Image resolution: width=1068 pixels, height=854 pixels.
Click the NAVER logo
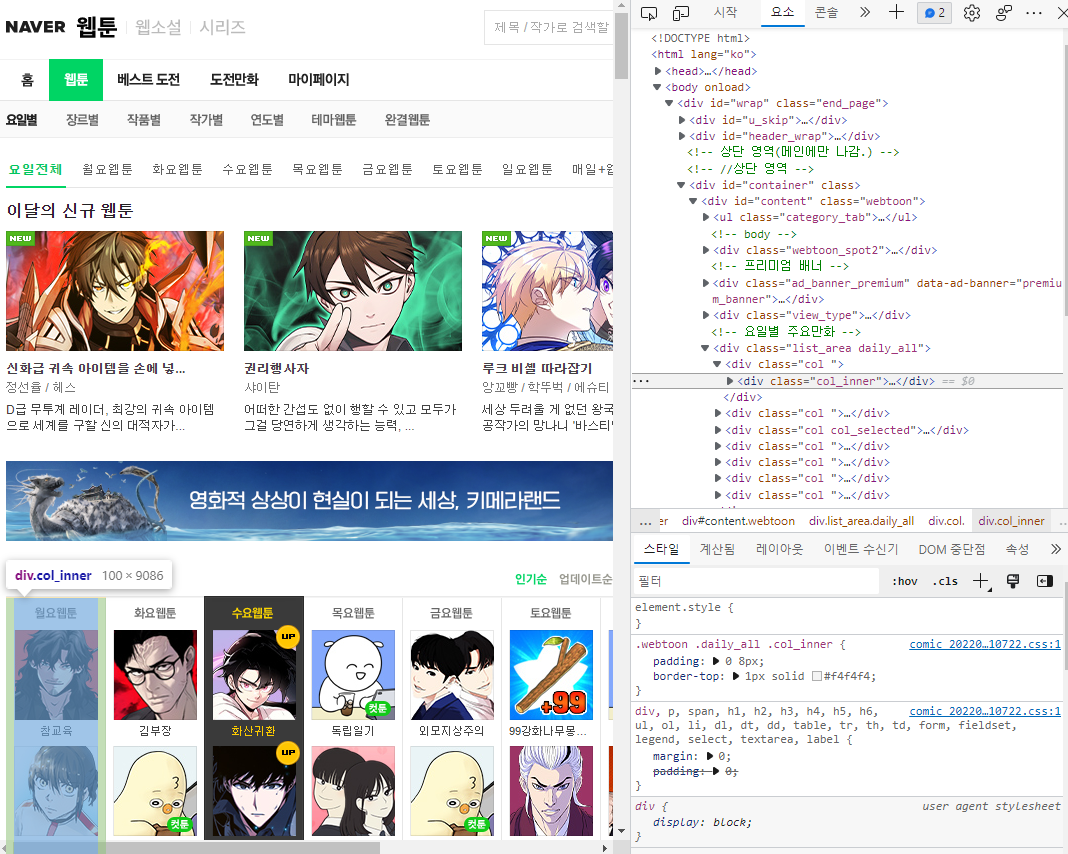[35, 27]
